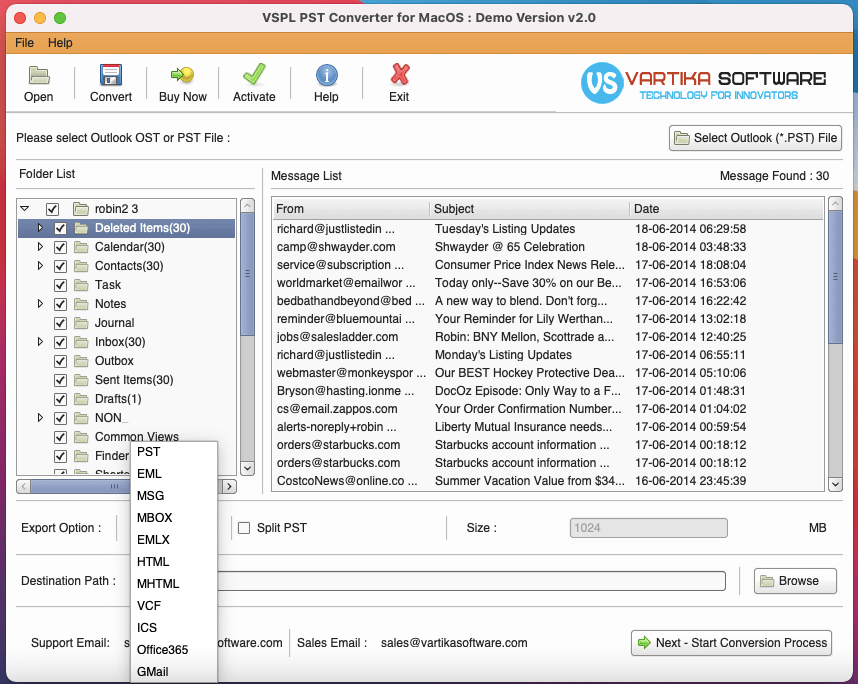Enable the Split PST checkbox

click(244, 528)
